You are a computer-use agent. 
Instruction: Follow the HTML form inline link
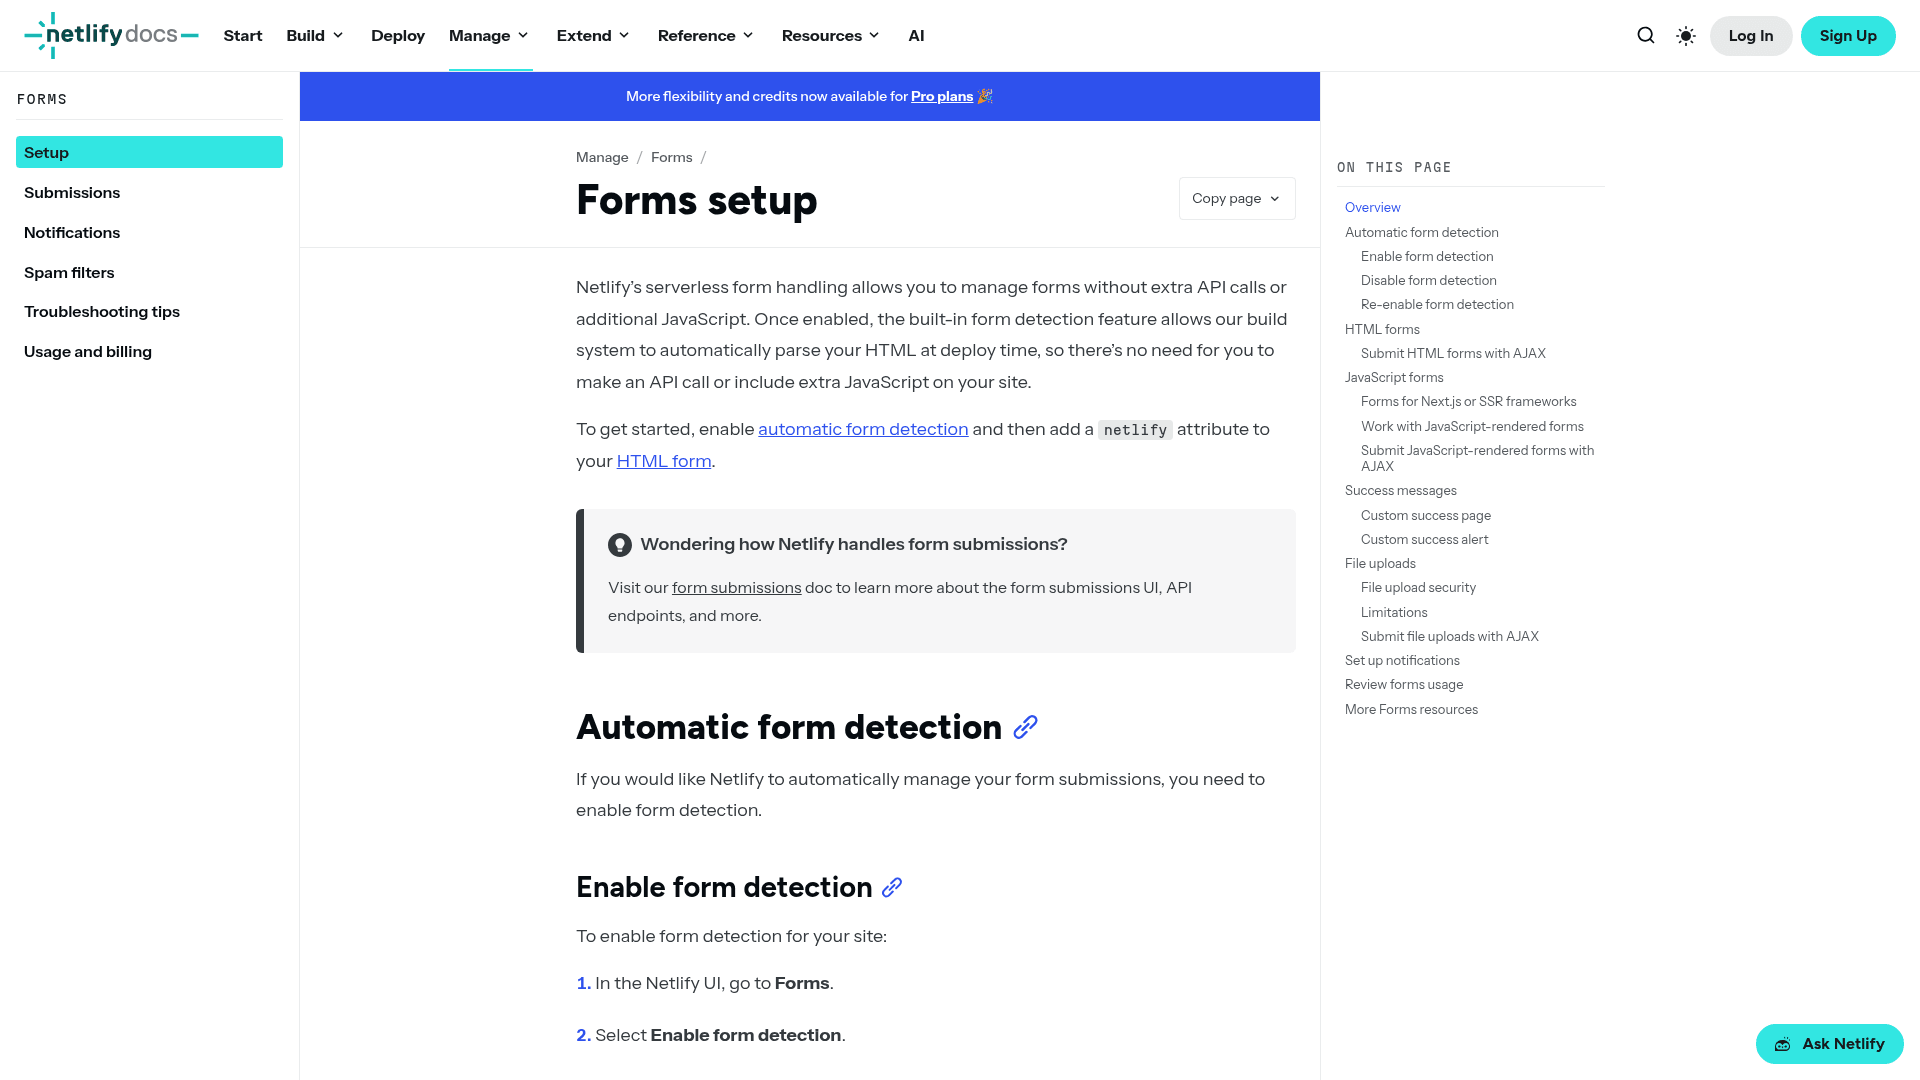click(664, 461)
